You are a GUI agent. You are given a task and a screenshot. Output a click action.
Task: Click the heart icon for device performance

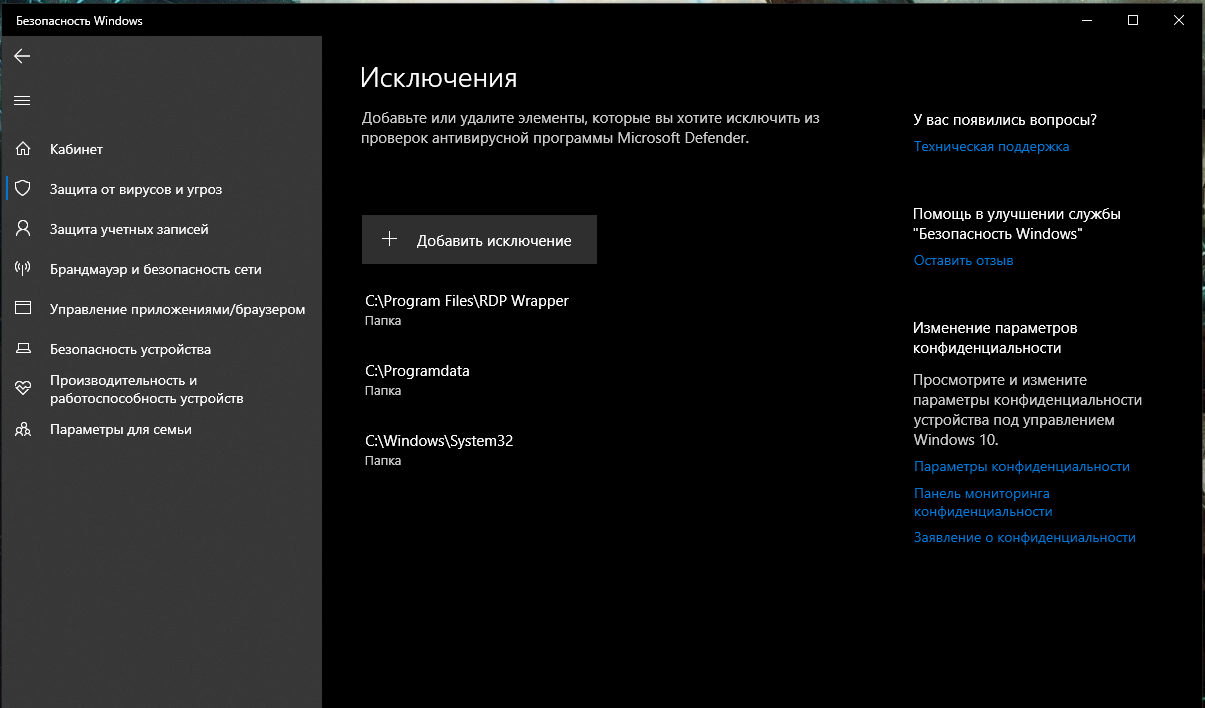coord(22,389)
